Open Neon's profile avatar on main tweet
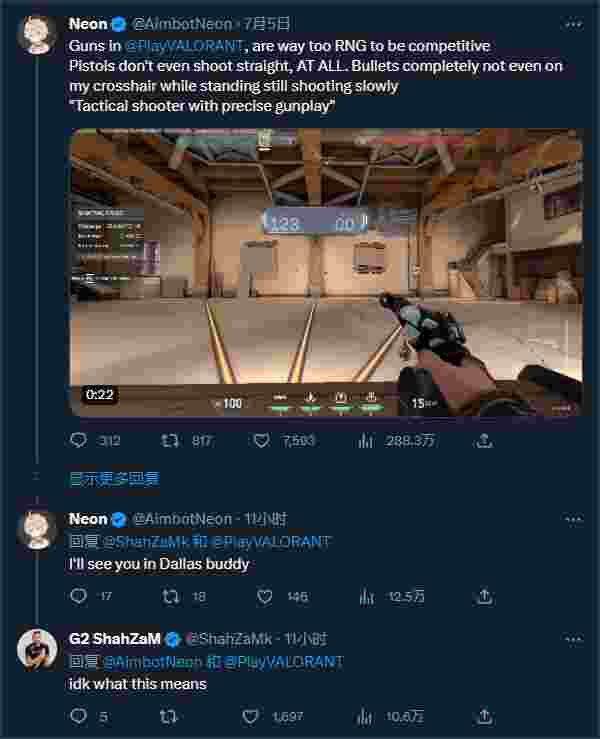This screenshot has height=739, width=600. (37, 33)
